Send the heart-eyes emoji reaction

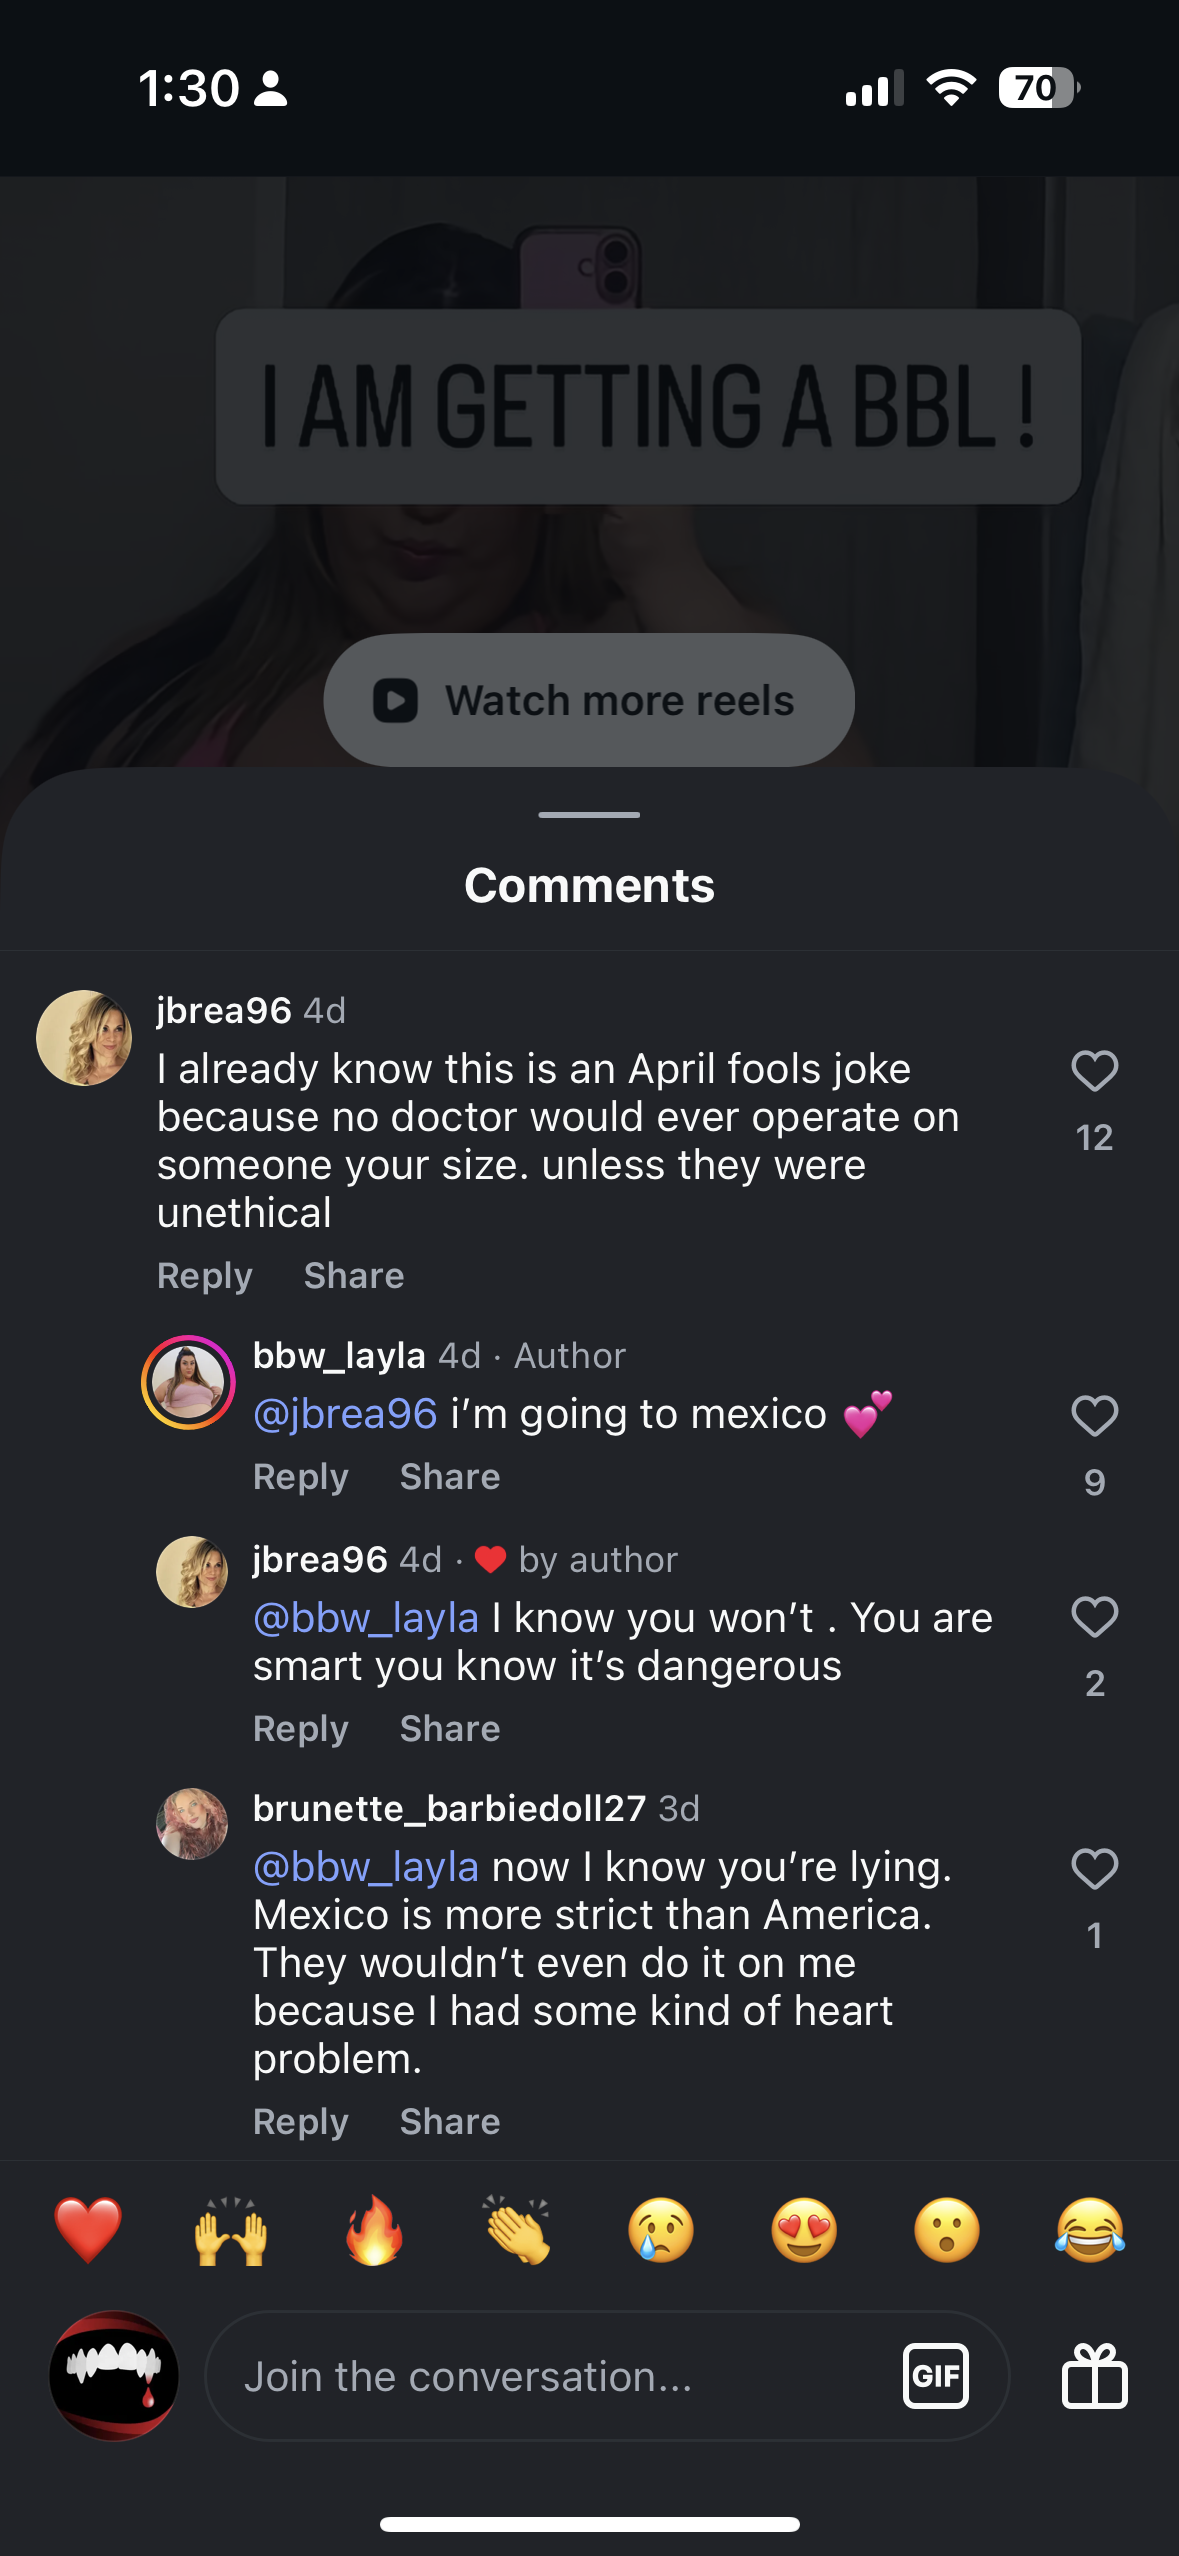click(803, 2230)
